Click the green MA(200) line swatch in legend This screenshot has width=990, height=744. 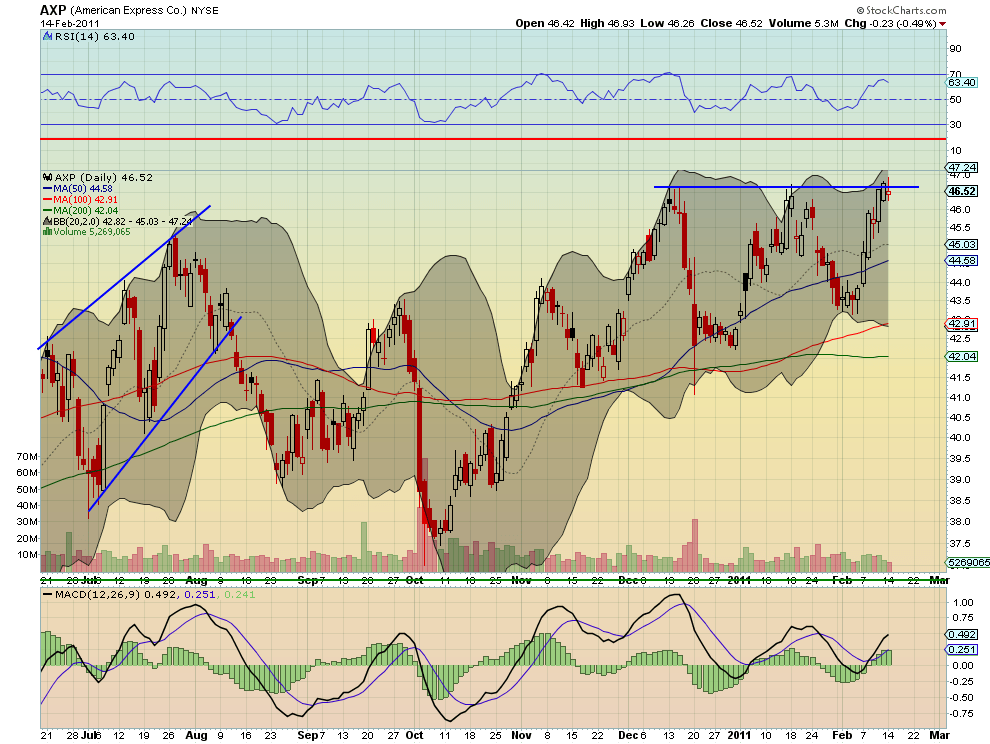click(x=47, y=211)
